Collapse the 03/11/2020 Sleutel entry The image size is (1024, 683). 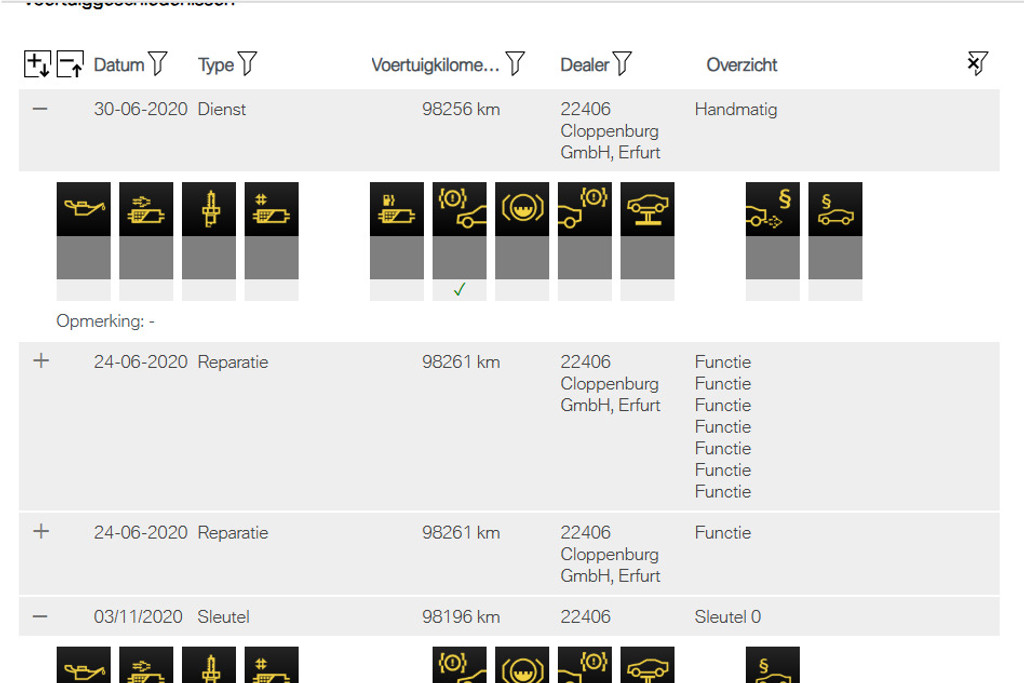click(40, 616)
